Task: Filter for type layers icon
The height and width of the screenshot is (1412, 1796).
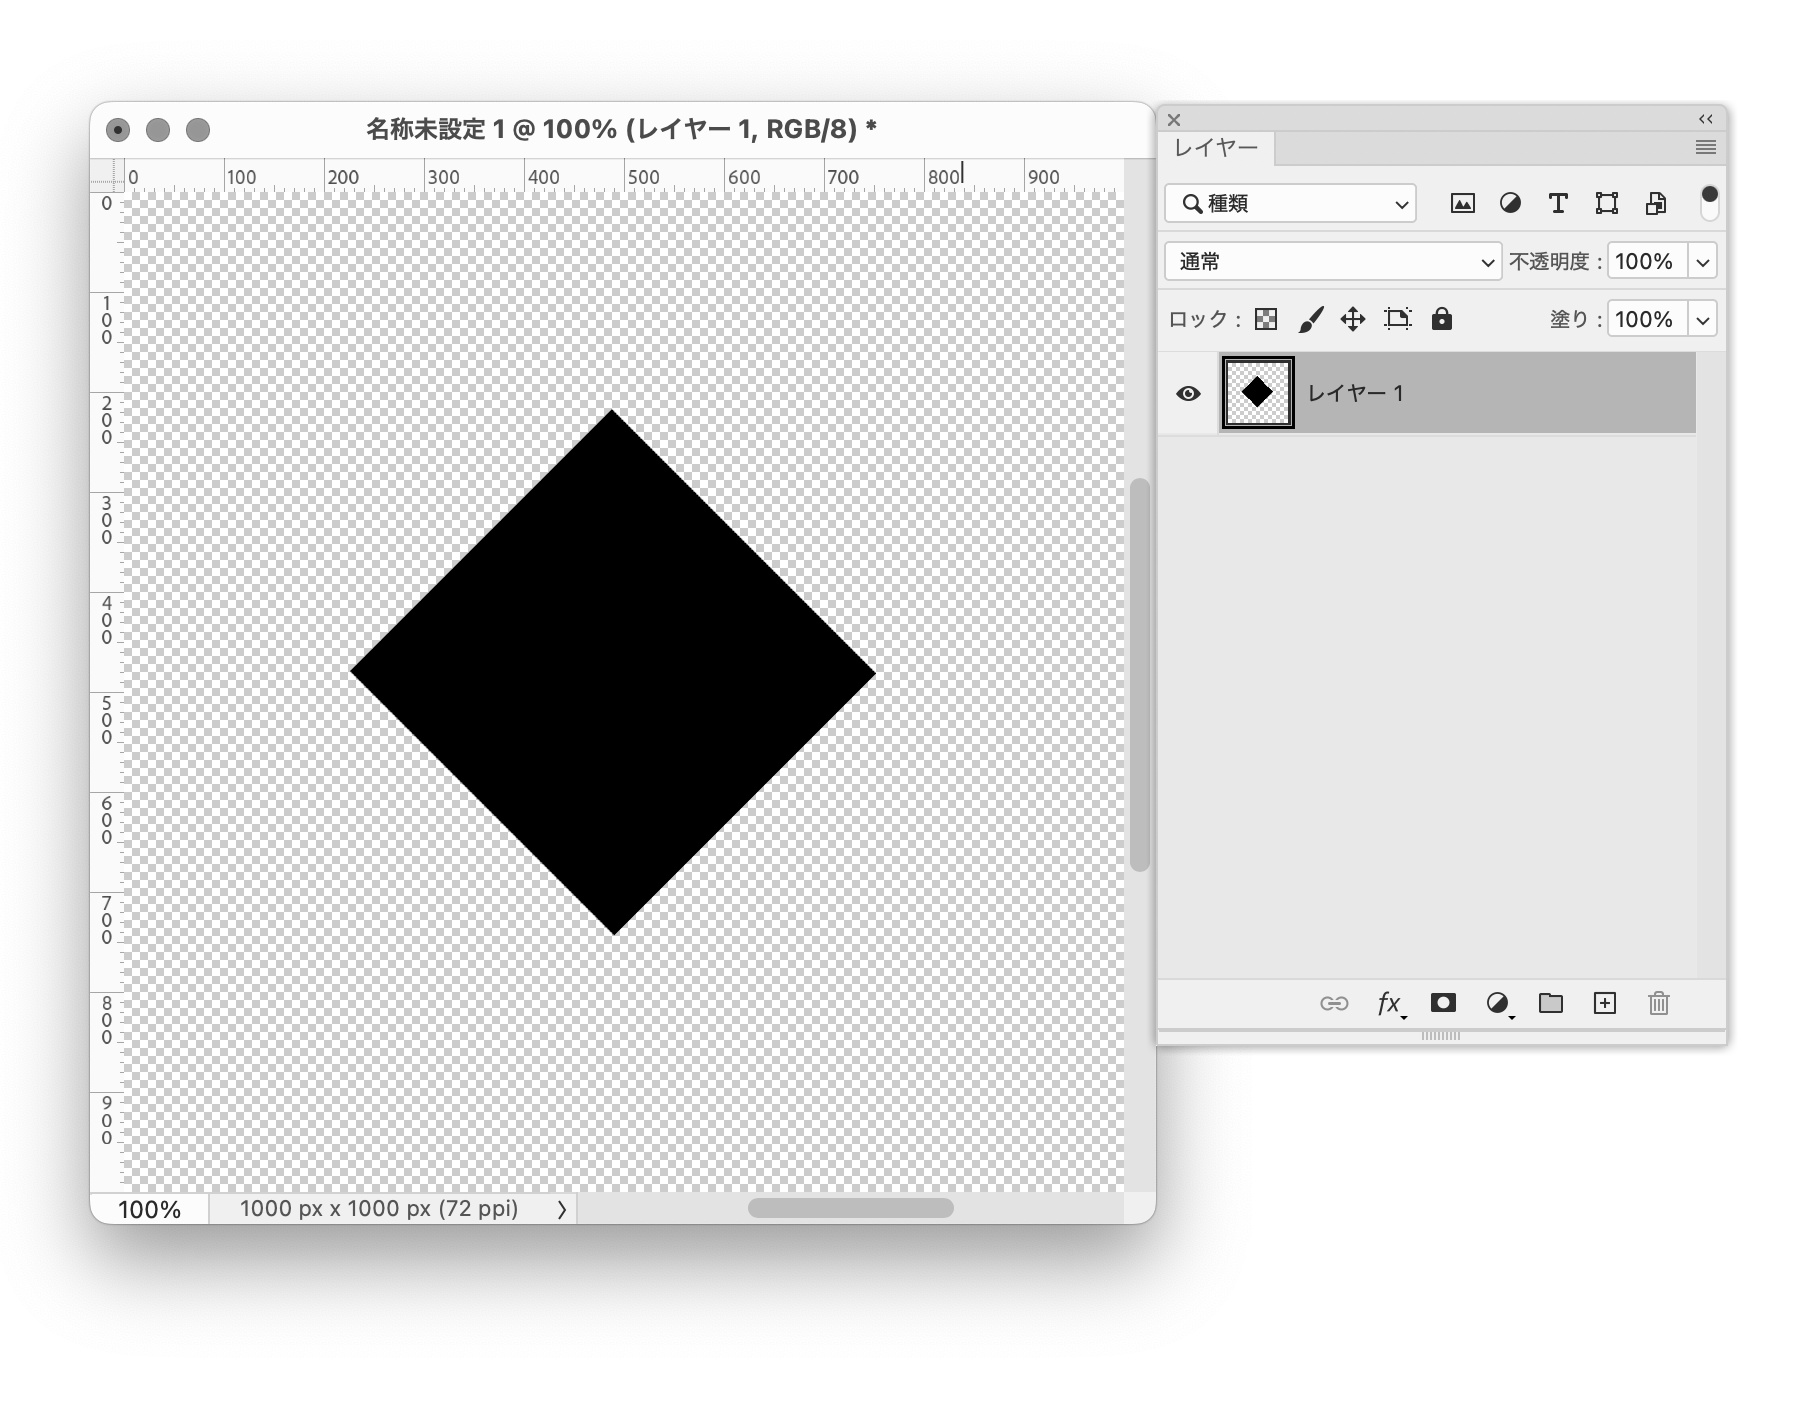Action: [x=1558, y=203]
